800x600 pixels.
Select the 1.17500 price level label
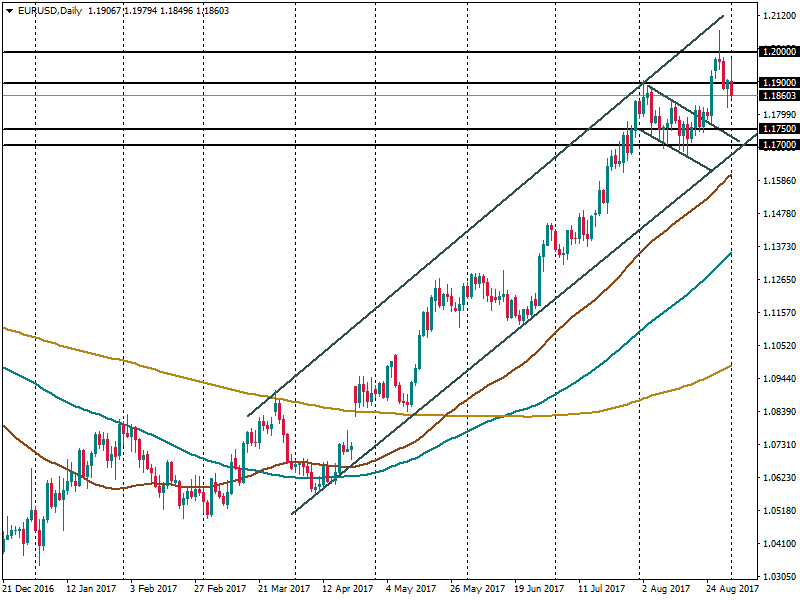tap(778, 129)
